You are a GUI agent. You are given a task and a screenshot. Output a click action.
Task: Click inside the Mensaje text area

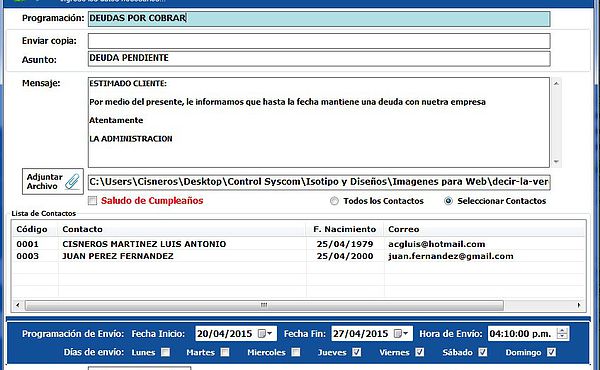coord(319,122)
